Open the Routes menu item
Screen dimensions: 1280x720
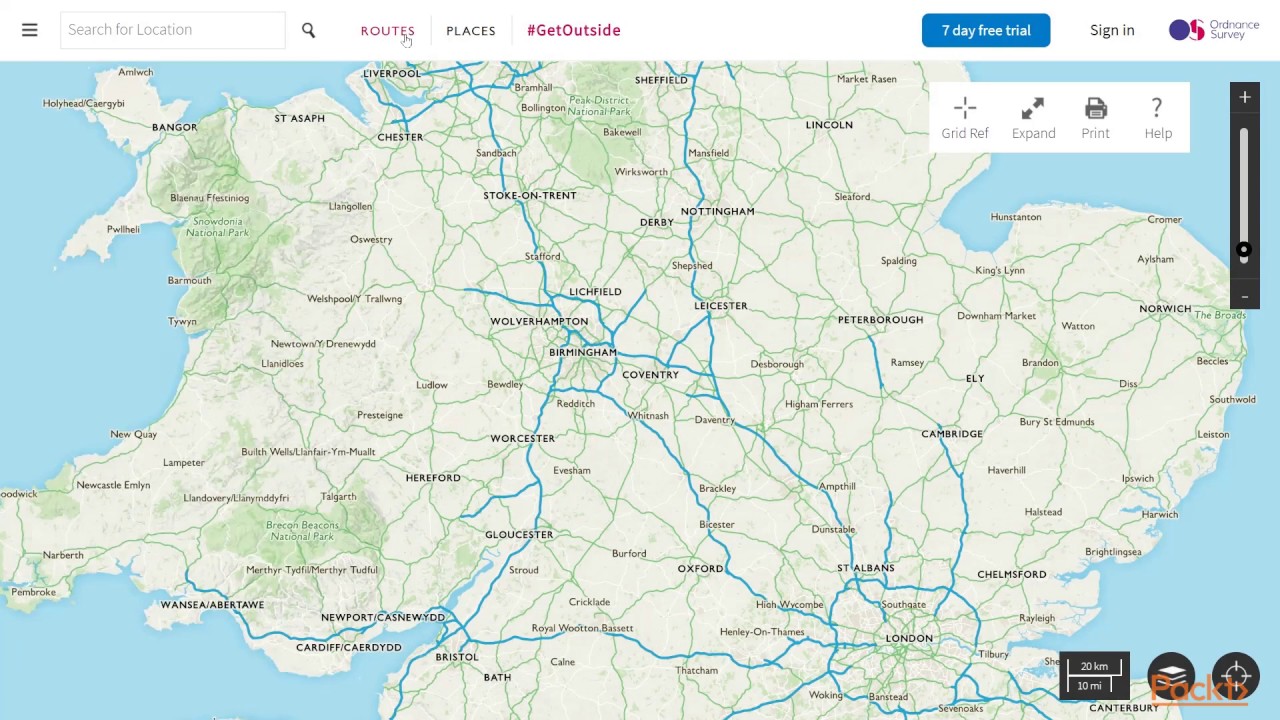click(387, 31)
